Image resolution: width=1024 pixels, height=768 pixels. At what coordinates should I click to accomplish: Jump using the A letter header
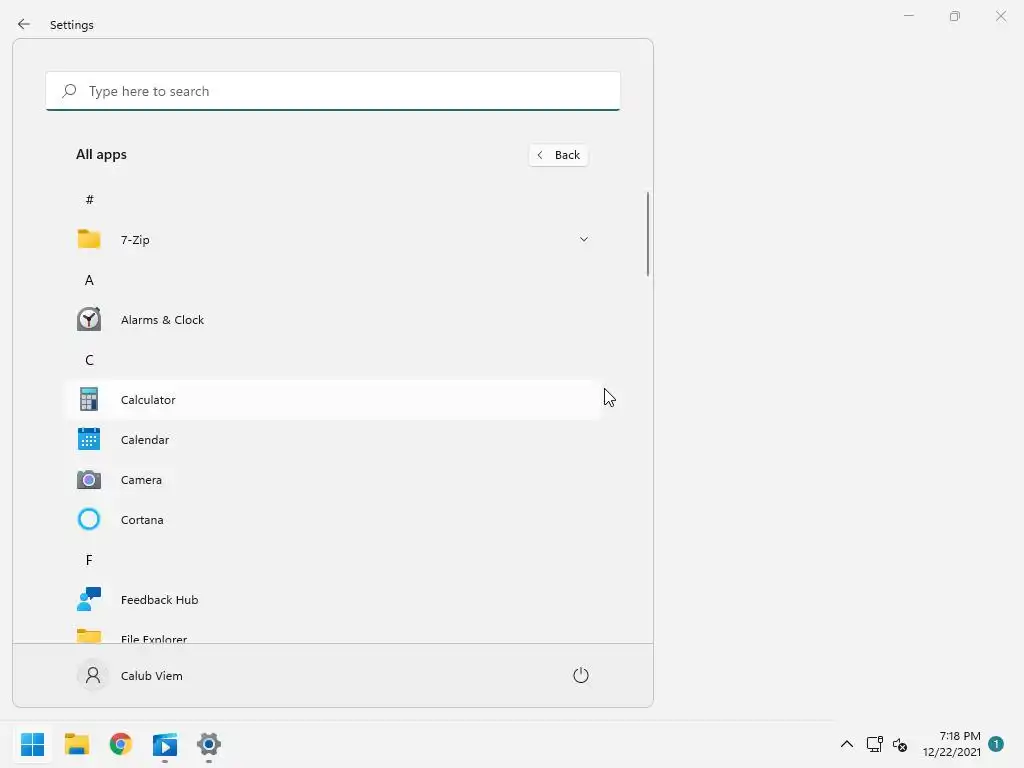(x=89, y=280)
